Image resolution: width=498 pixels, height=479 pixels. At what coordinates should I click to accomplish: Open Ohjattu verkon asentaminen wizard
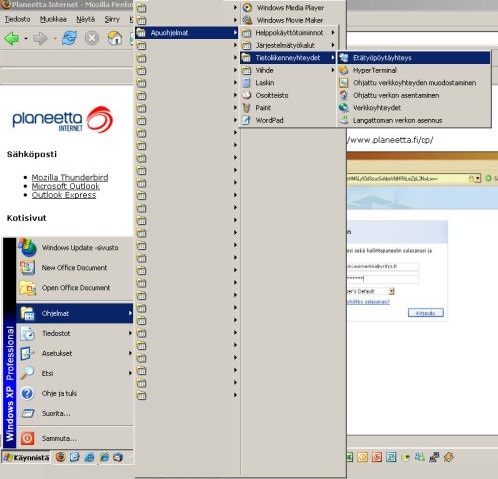pos(414,95)
